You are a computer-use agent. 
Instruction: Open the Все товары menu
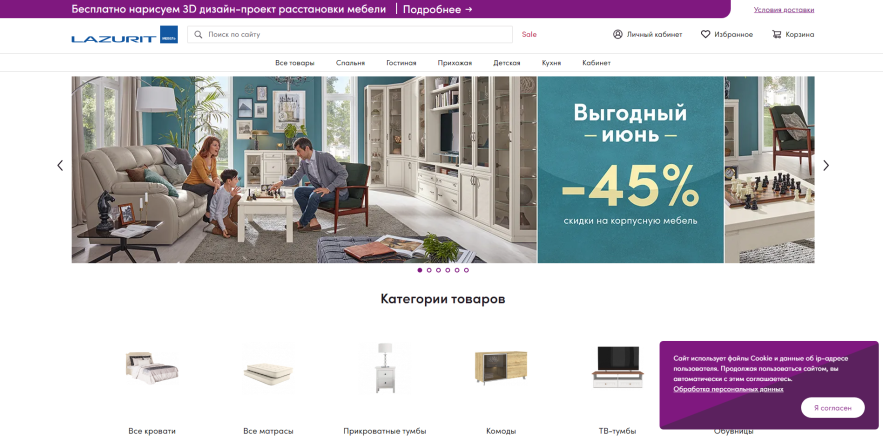click(295, 63)
